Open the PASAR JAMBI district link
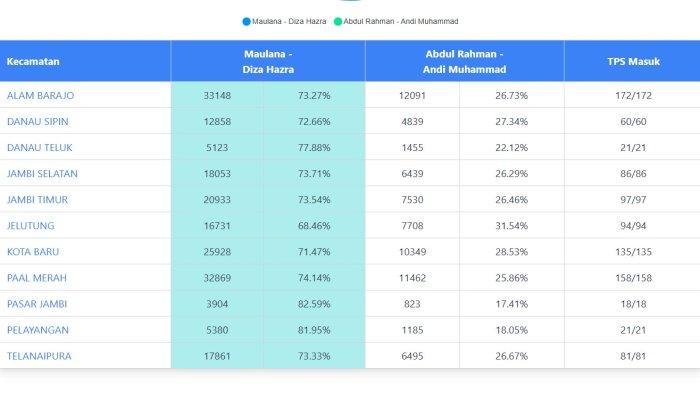Screen dimensions: 700x393 click(37, 304)
